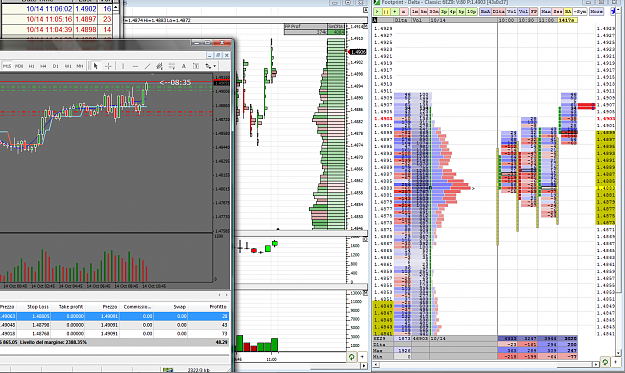Toggle the first Vol footprint mode button
625x373 pixels.
pos(511,12)
